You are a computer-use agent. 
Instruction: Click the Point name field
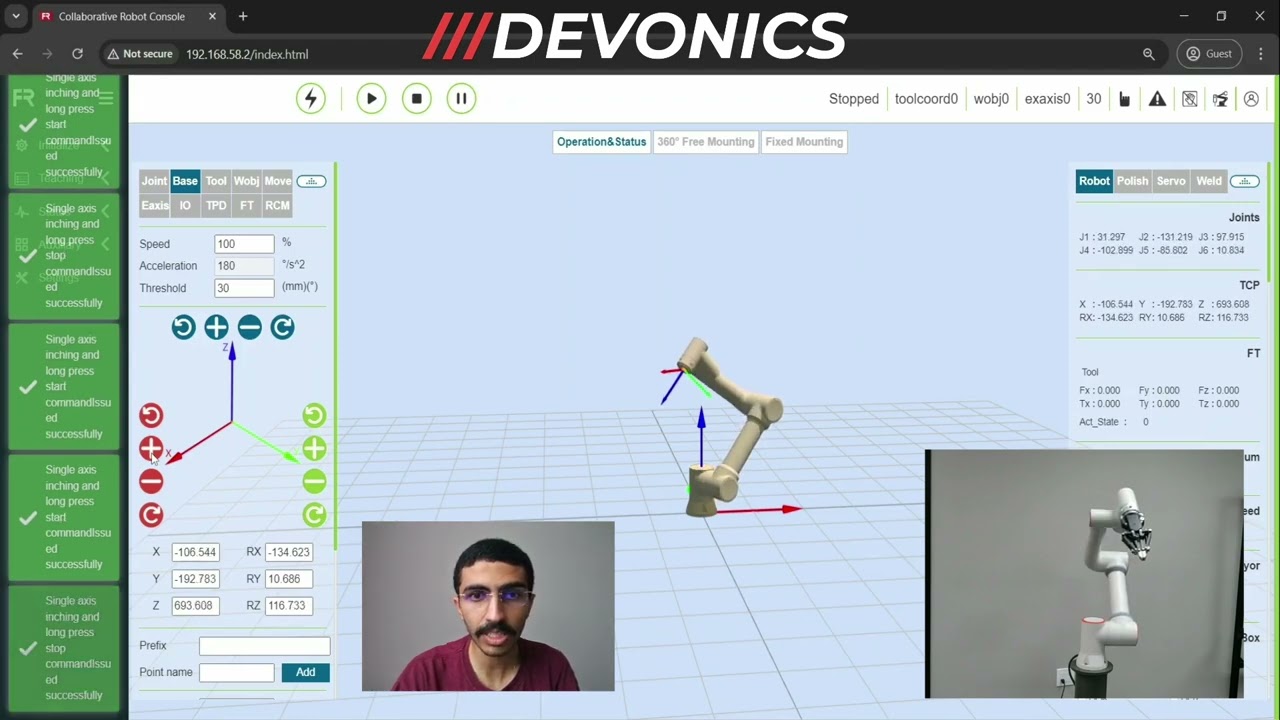(x=236, y=672)
